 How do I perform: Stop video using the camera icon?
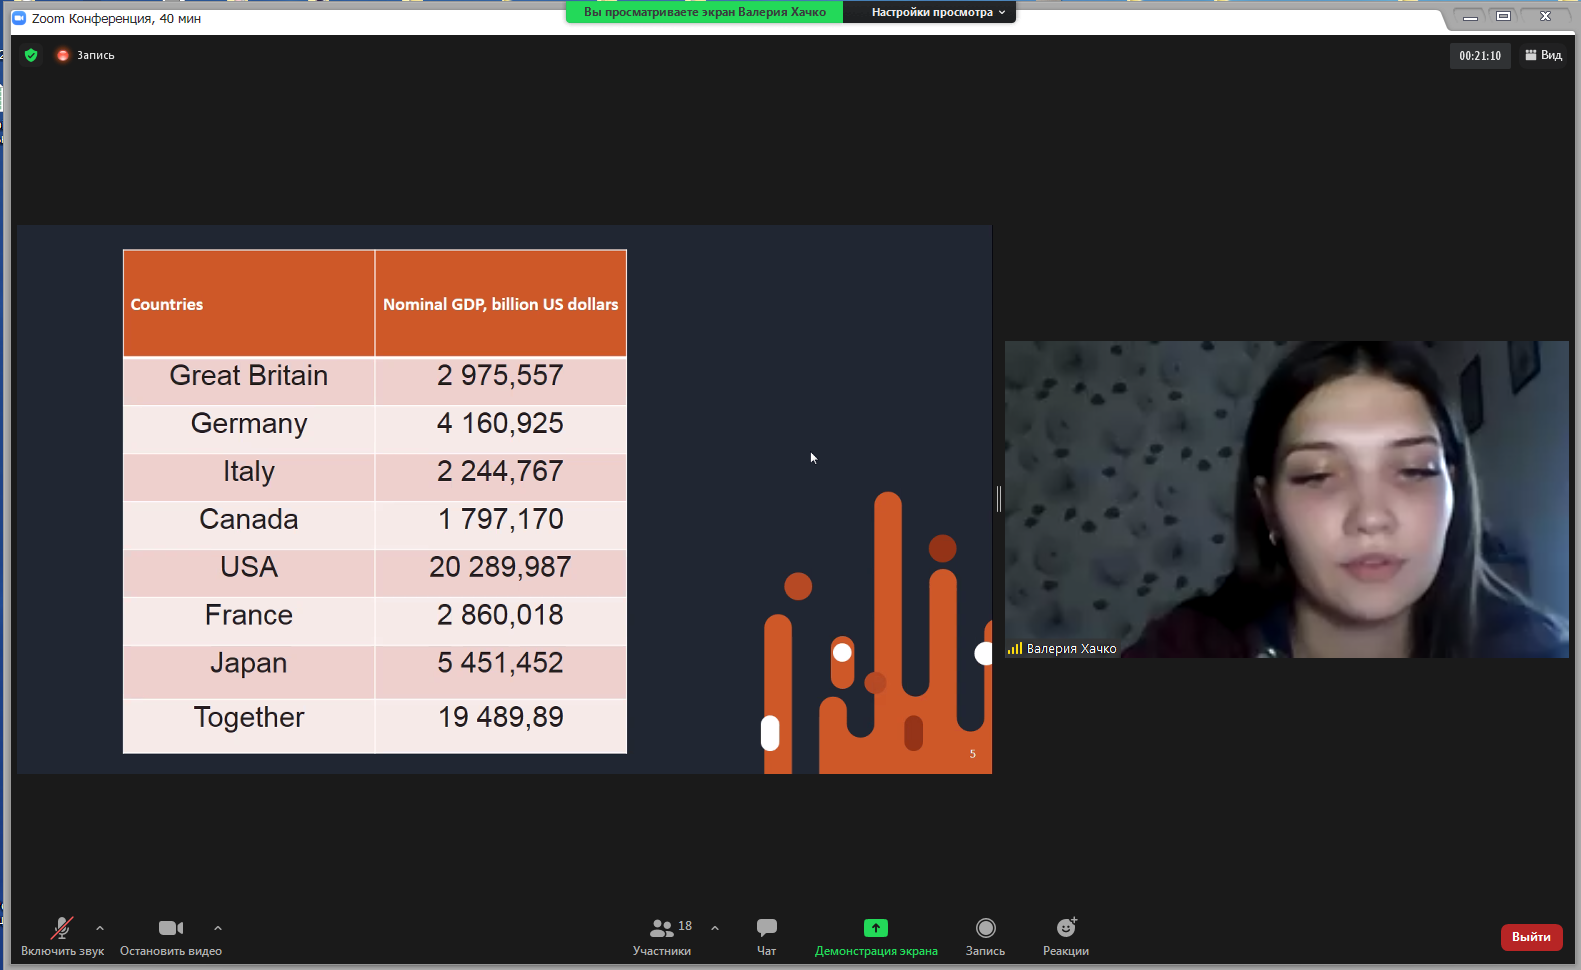click(x=171, y=928)
